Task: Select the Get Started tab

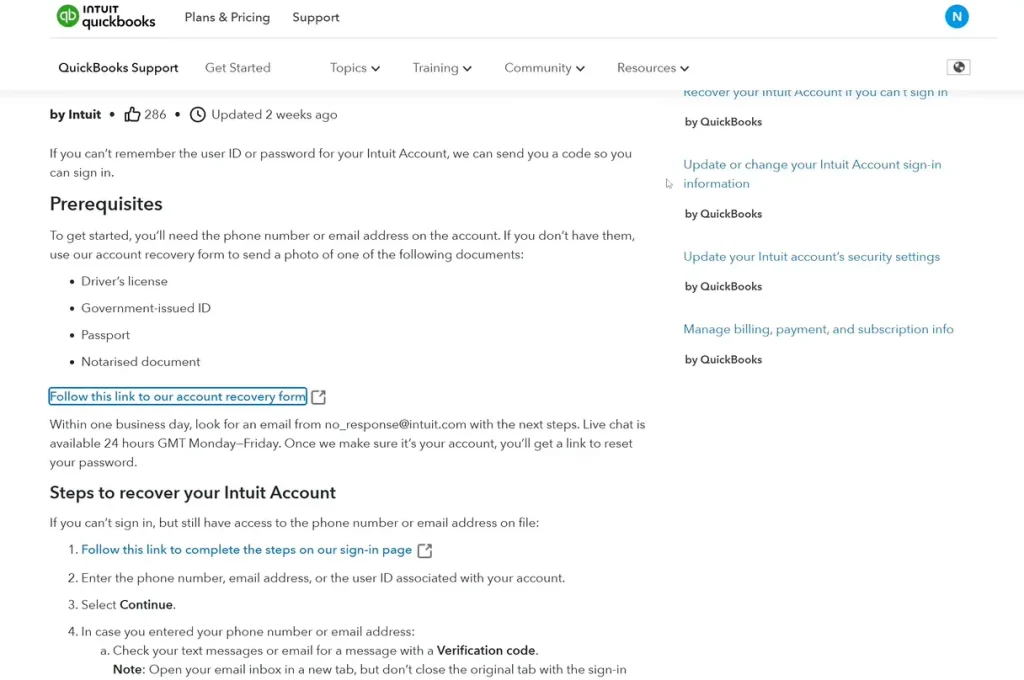Action: pos(238,68)
